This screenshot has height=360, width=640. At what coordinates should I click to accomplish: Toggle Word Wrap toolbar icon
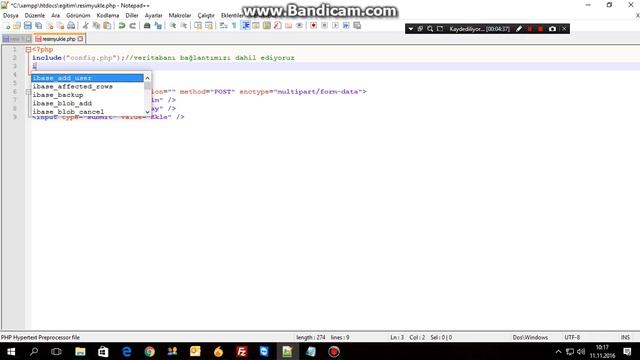tap(223, 26)
